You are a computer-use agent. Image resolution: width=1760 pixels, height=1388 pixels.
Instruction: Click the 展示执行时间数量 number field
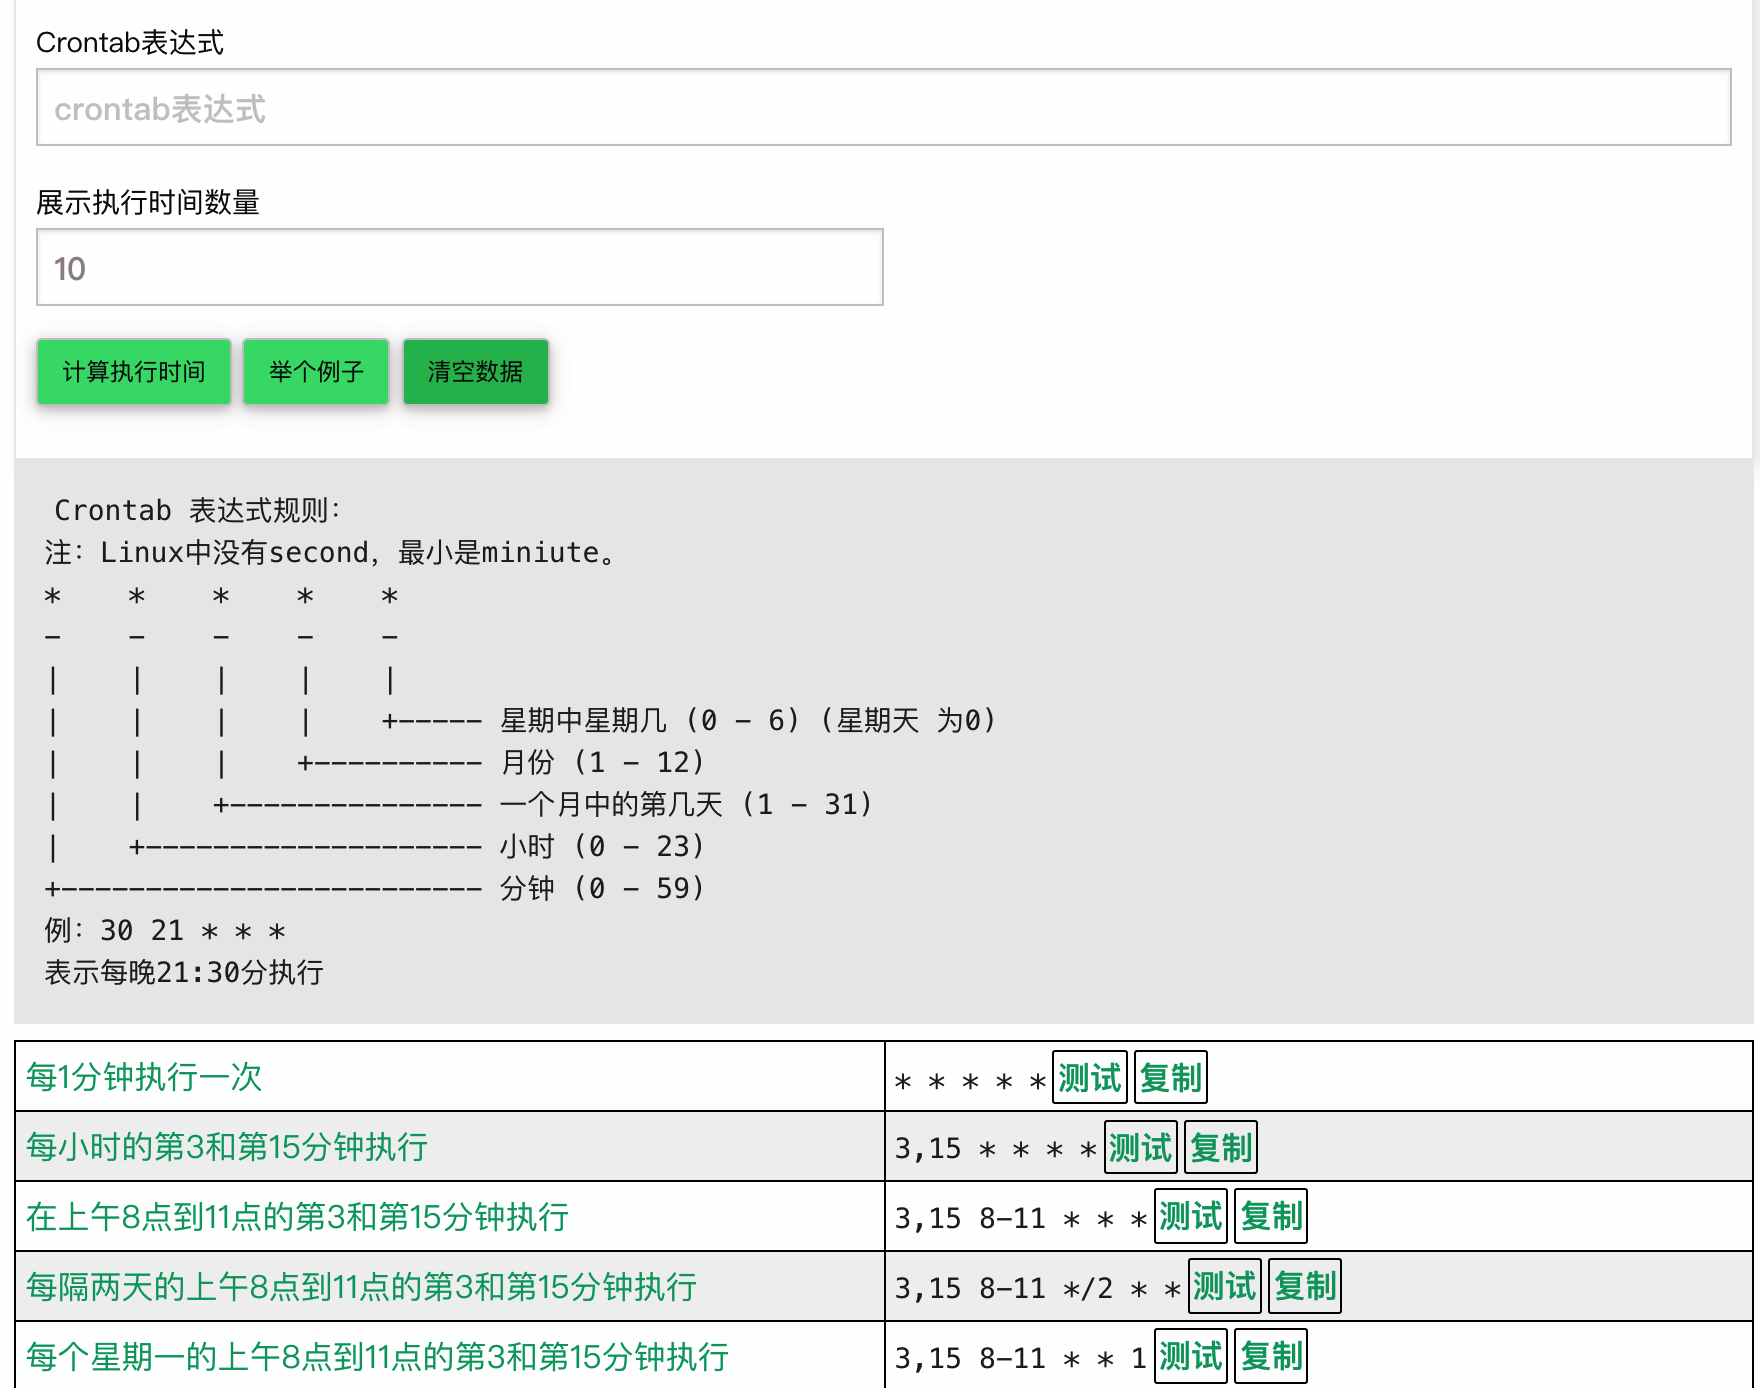[x=458, y=267]
